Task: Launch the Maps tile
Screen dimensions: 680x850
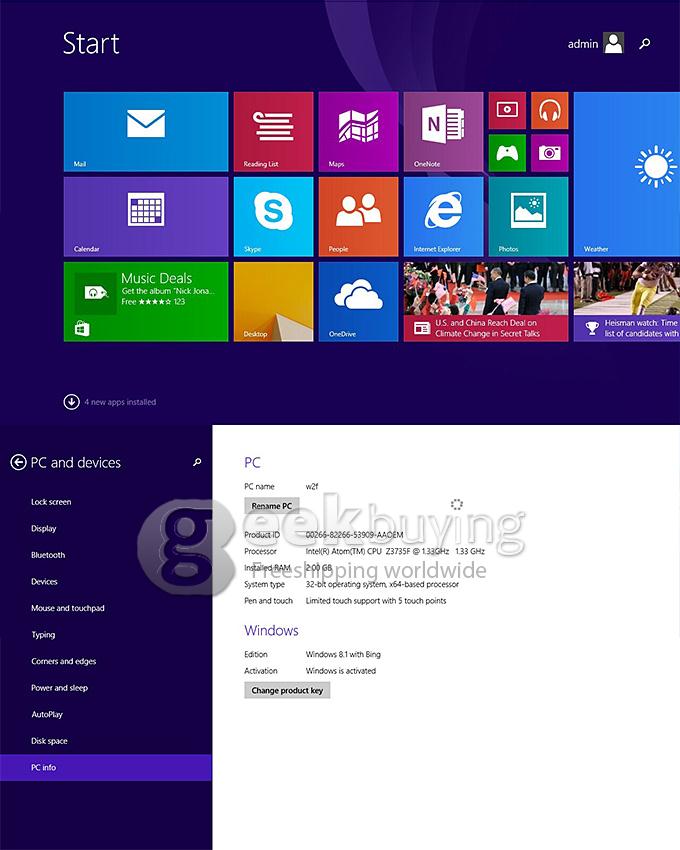Action: tap(358, 132)
